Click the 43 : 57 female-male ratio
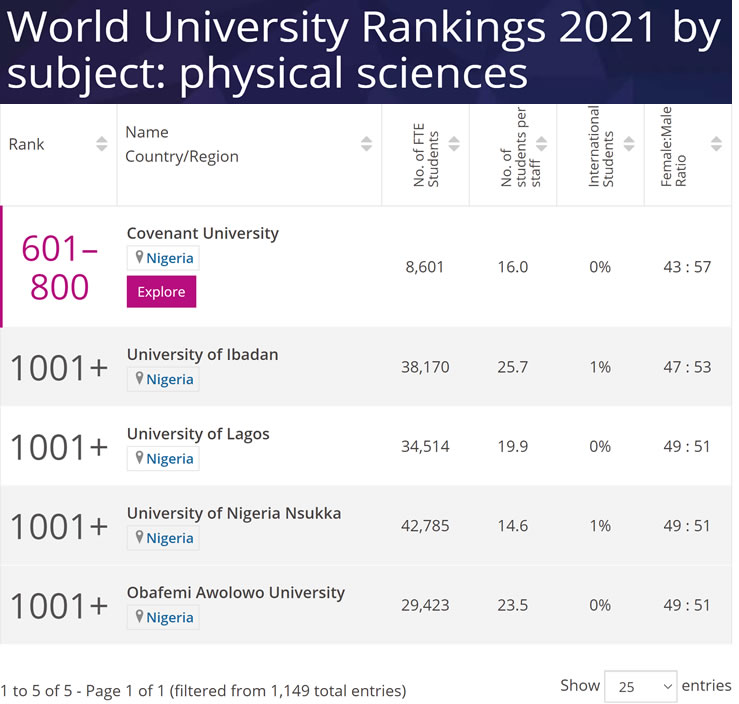The width and height of the screenshot is (739, 704). [687, 267]
